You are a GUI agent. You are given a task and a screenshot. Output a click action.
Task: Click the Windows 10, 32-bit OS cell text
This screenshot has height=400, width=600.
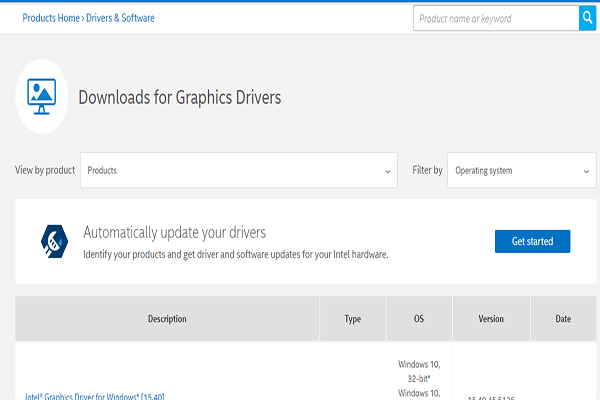(419, 371)
